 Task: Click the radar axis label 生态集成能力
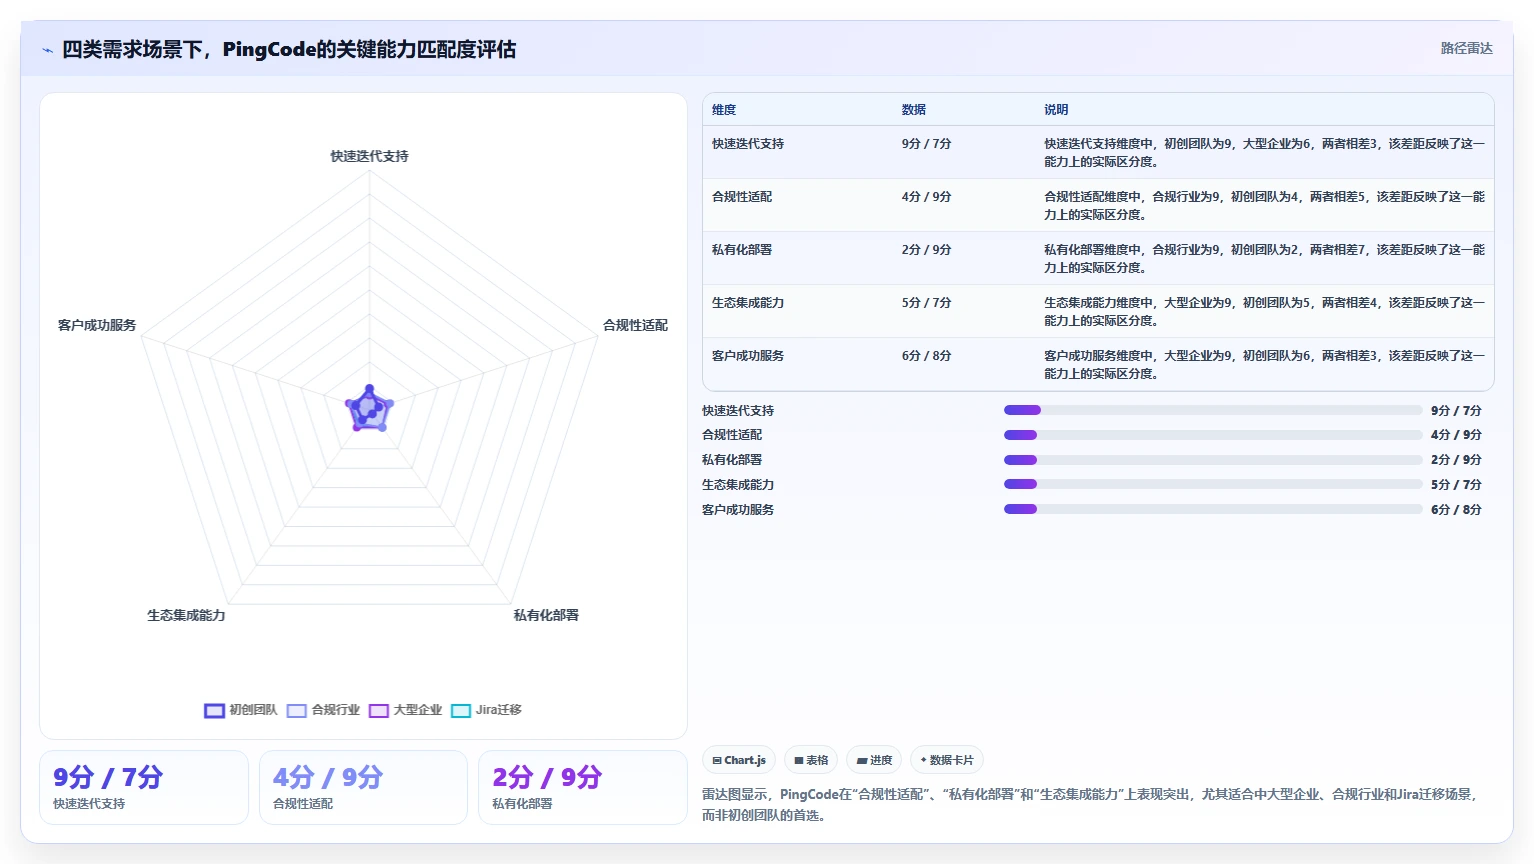click(x=186, y=615)
